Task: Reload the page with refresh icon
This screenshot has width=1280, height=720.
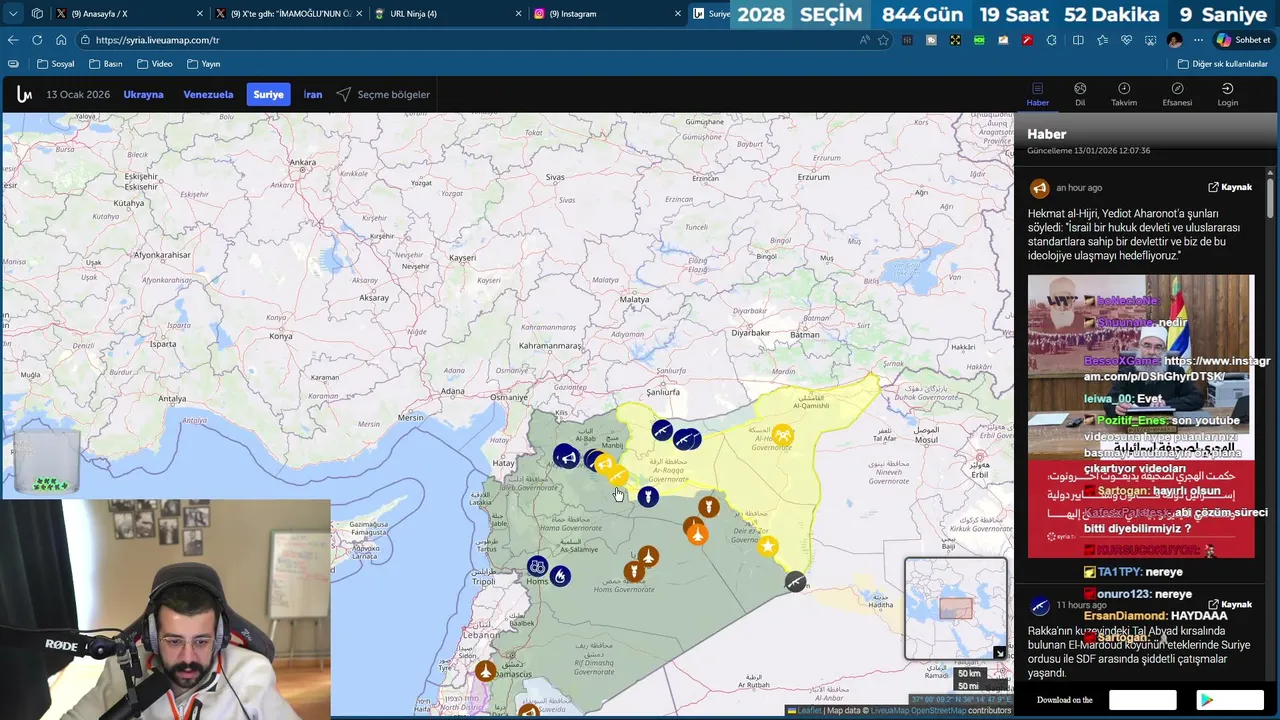Action: tap(37, 40)
